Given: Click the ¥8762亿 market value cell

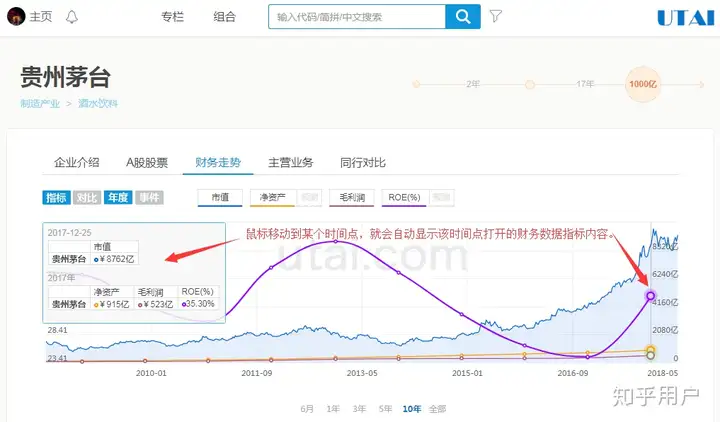Looking at the screenshot, I should coord(114,259).
